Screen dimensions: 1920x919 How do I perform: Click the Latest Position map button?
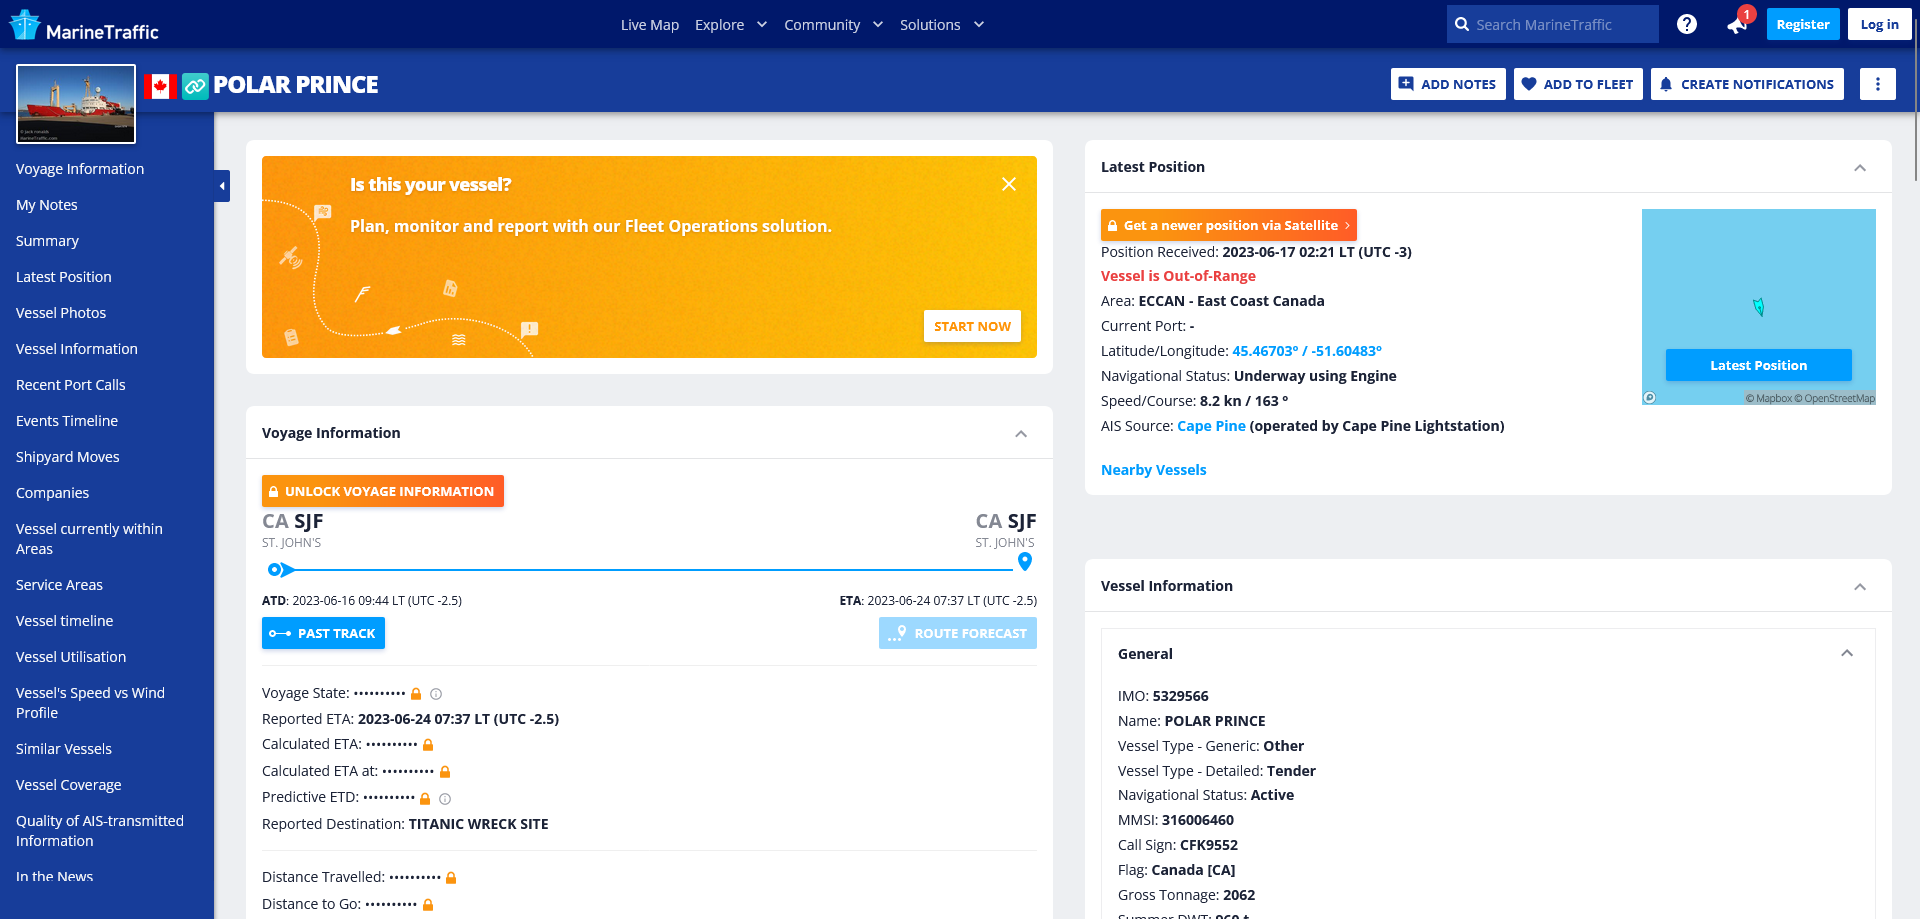click(x=1759, y=365)
